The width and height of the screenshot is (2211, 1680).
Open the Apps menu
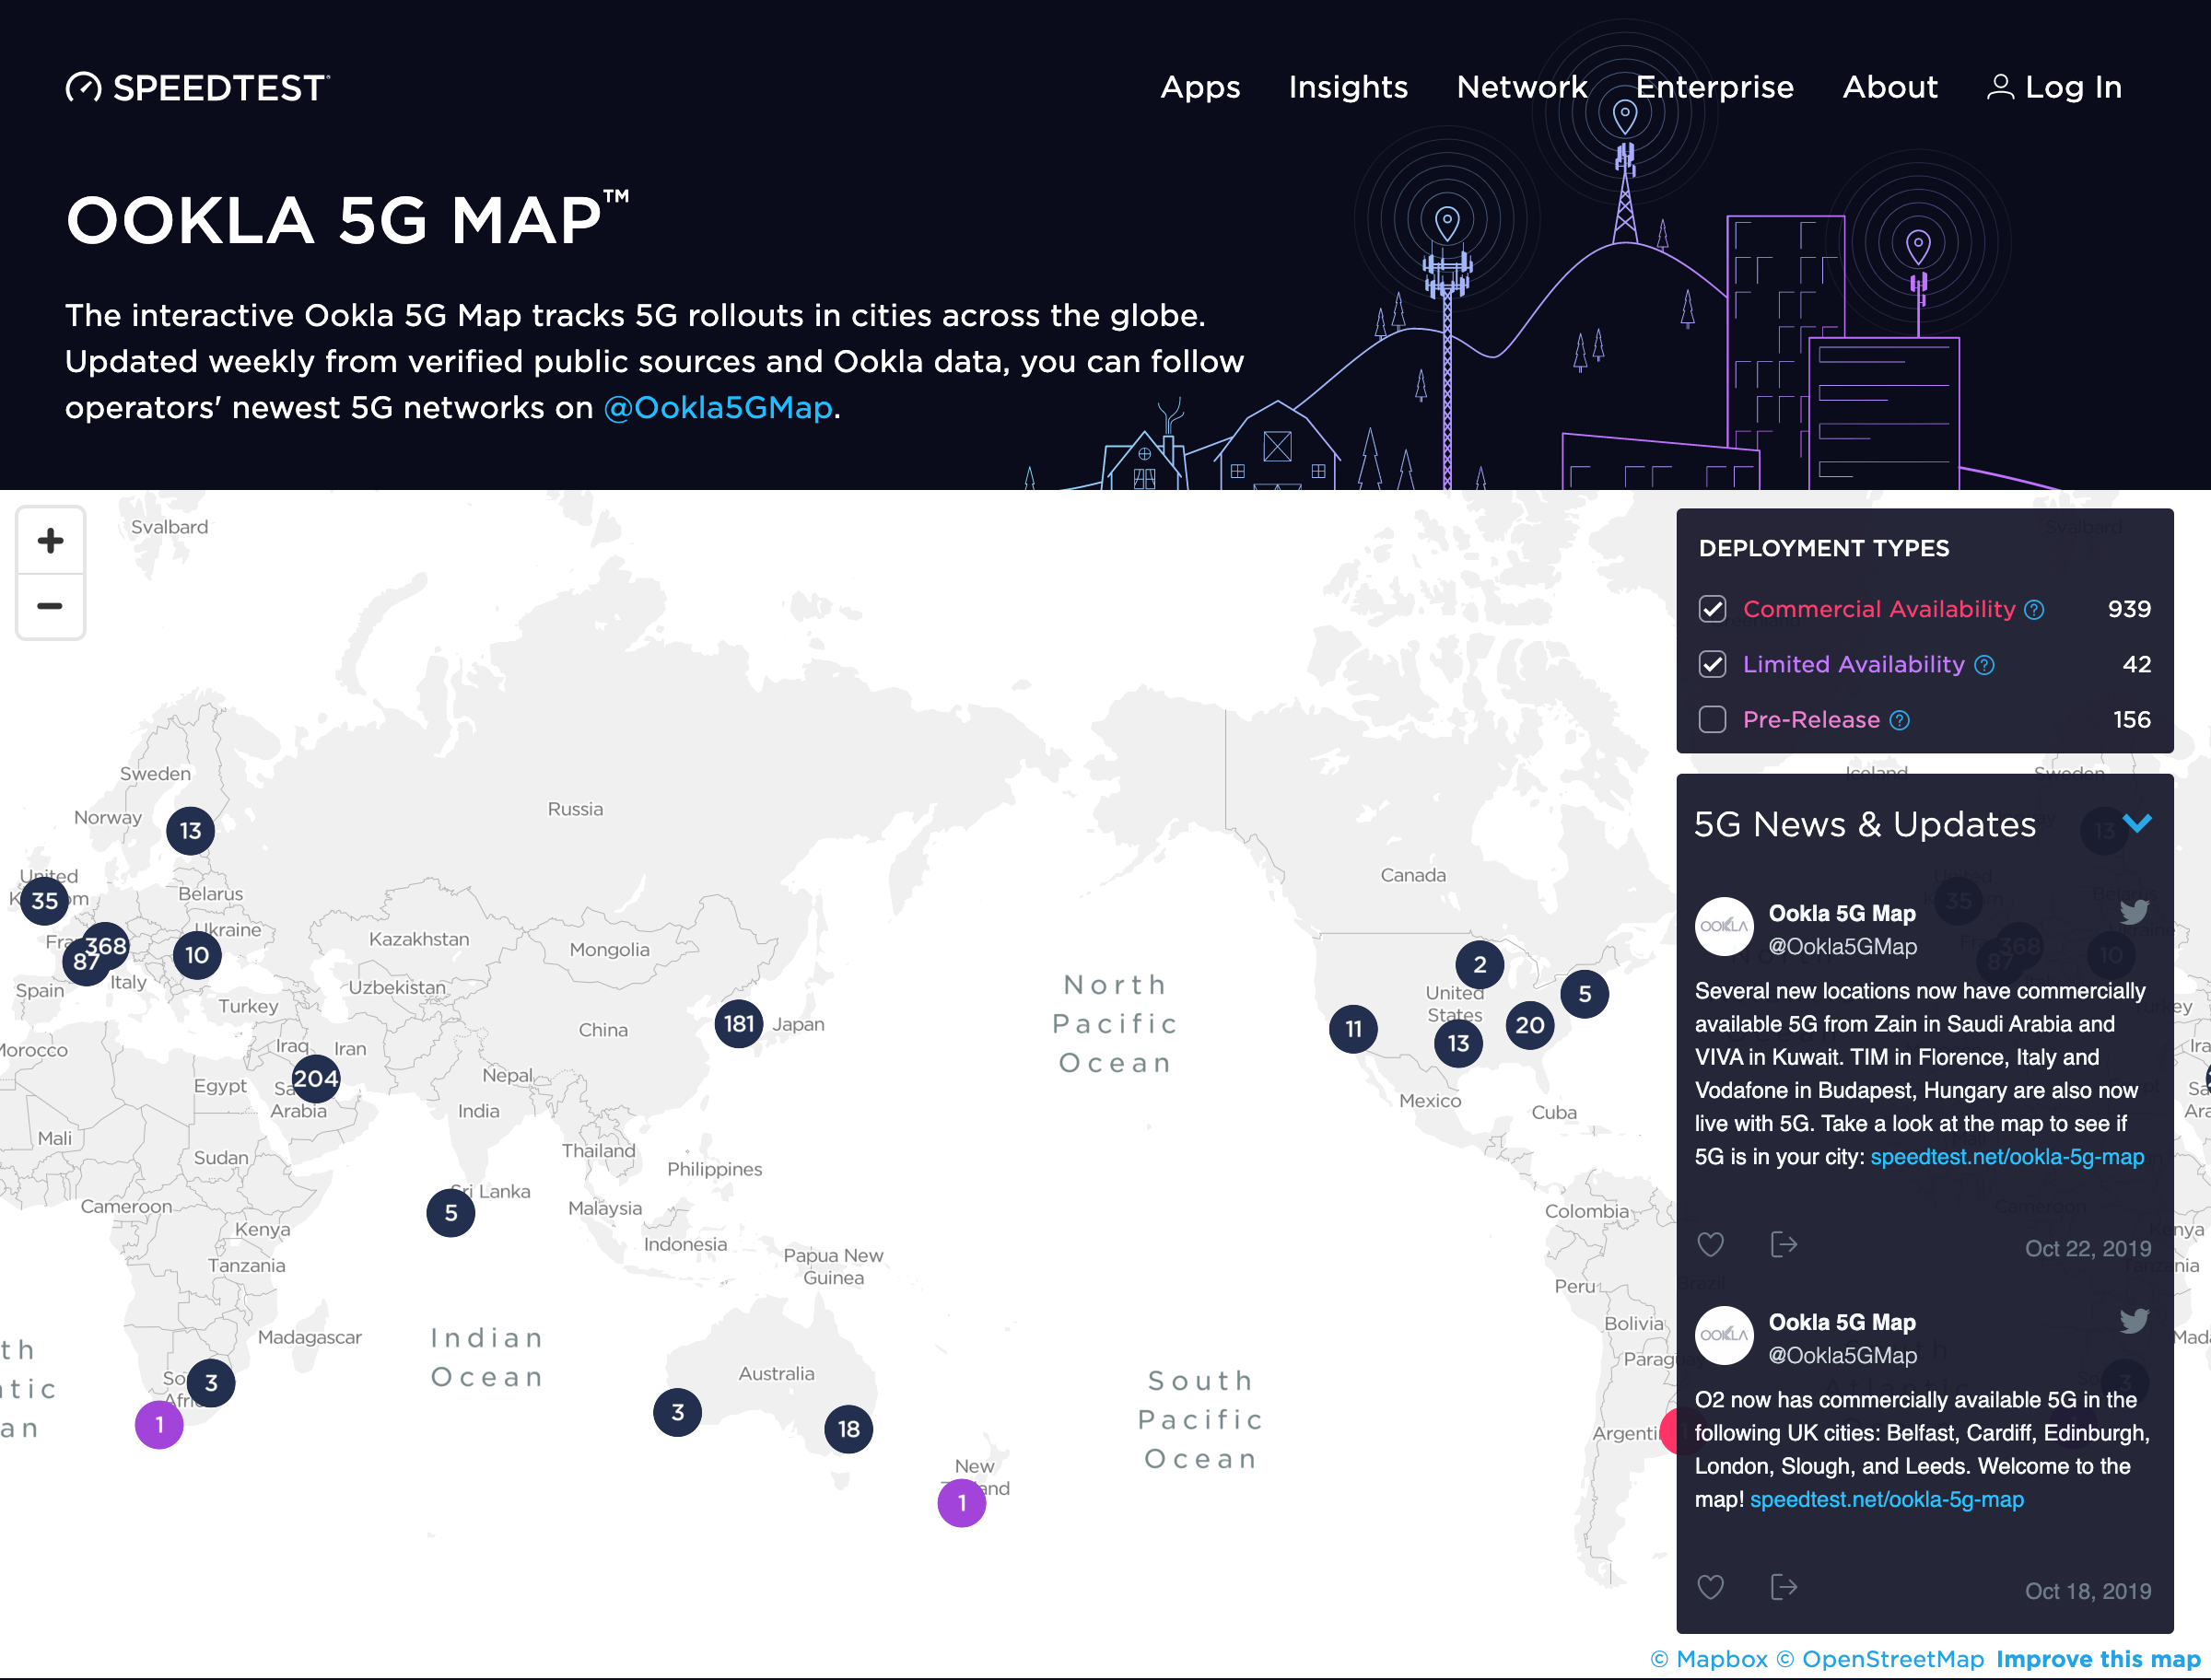pyautogui.click(x=1200, y=88)
